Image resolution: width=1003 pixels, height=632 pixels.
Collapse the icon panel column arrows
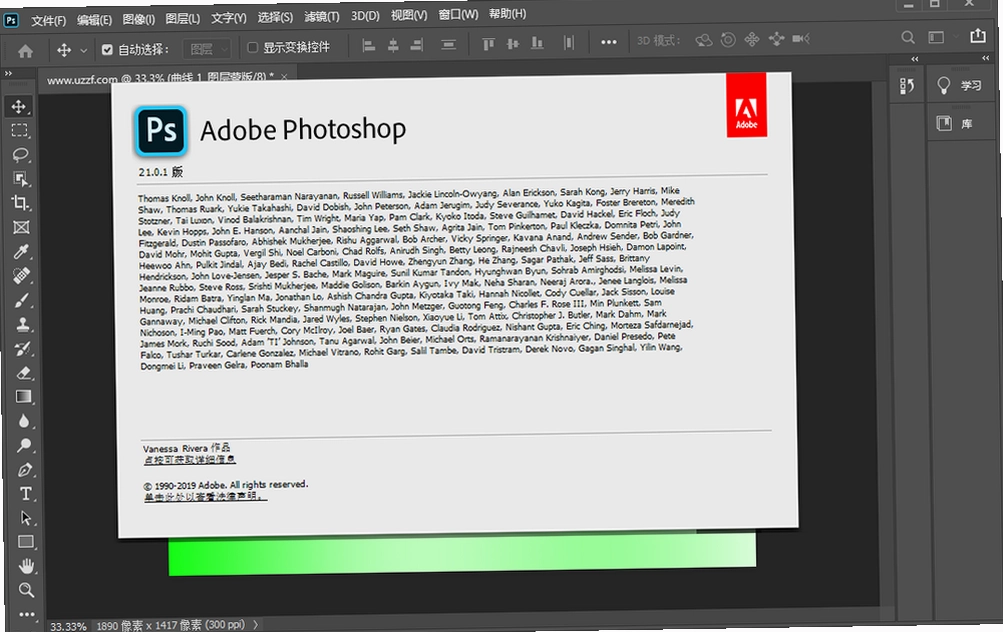pyautogui.click(x=915, y=59)
